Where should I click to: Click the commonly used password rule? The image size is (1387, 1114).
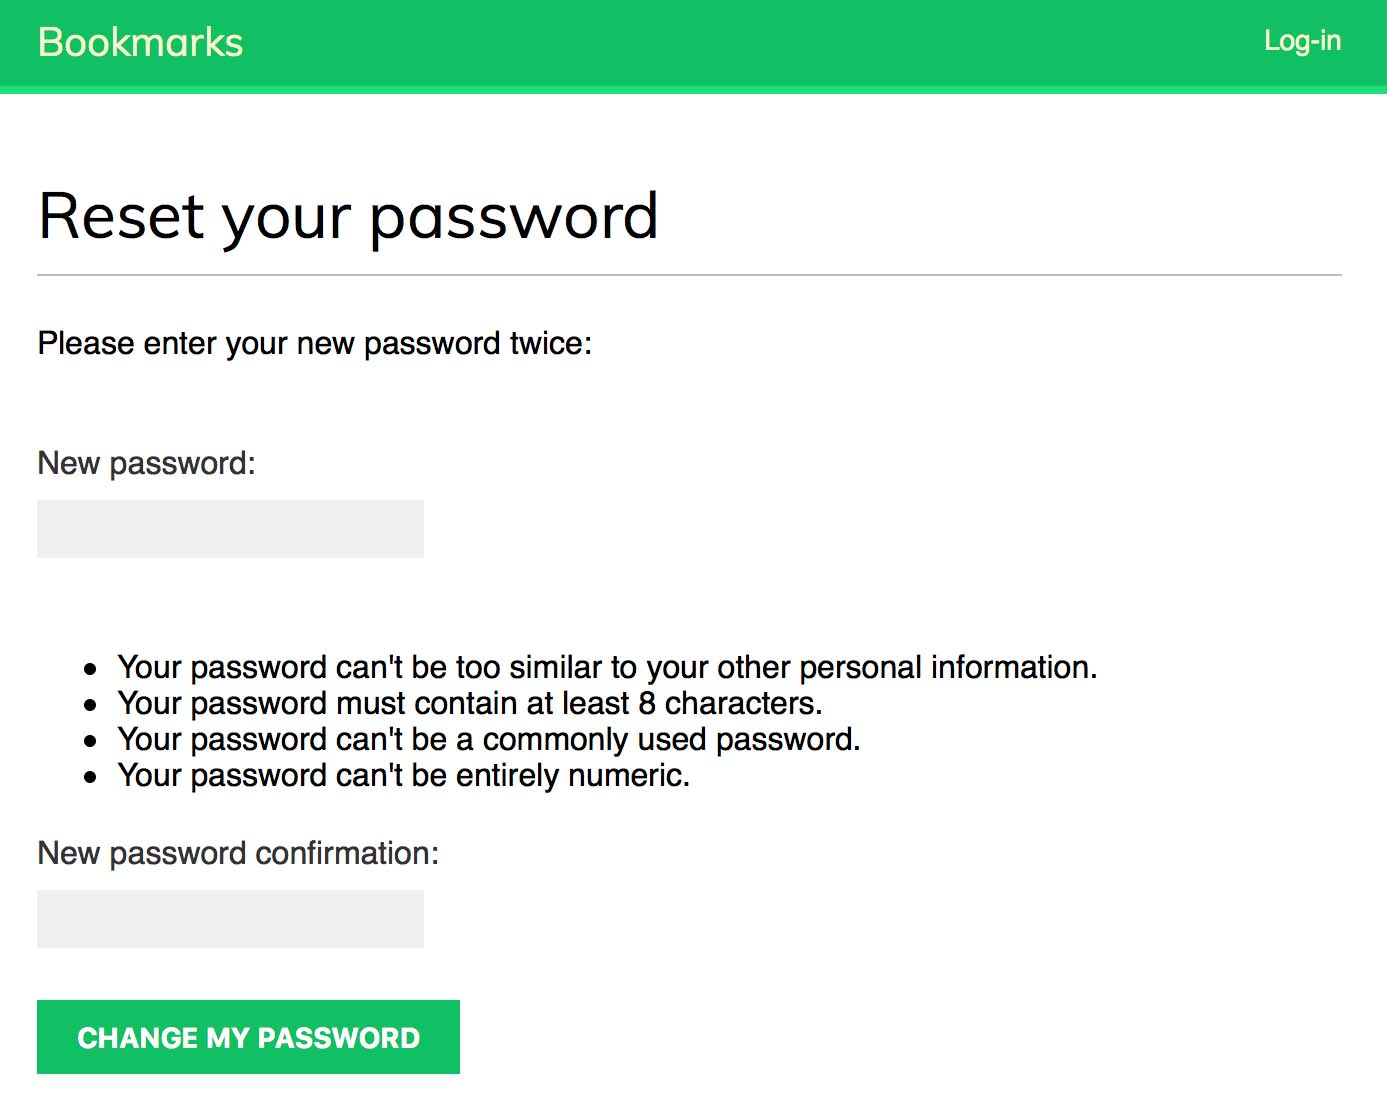(488, 739)
